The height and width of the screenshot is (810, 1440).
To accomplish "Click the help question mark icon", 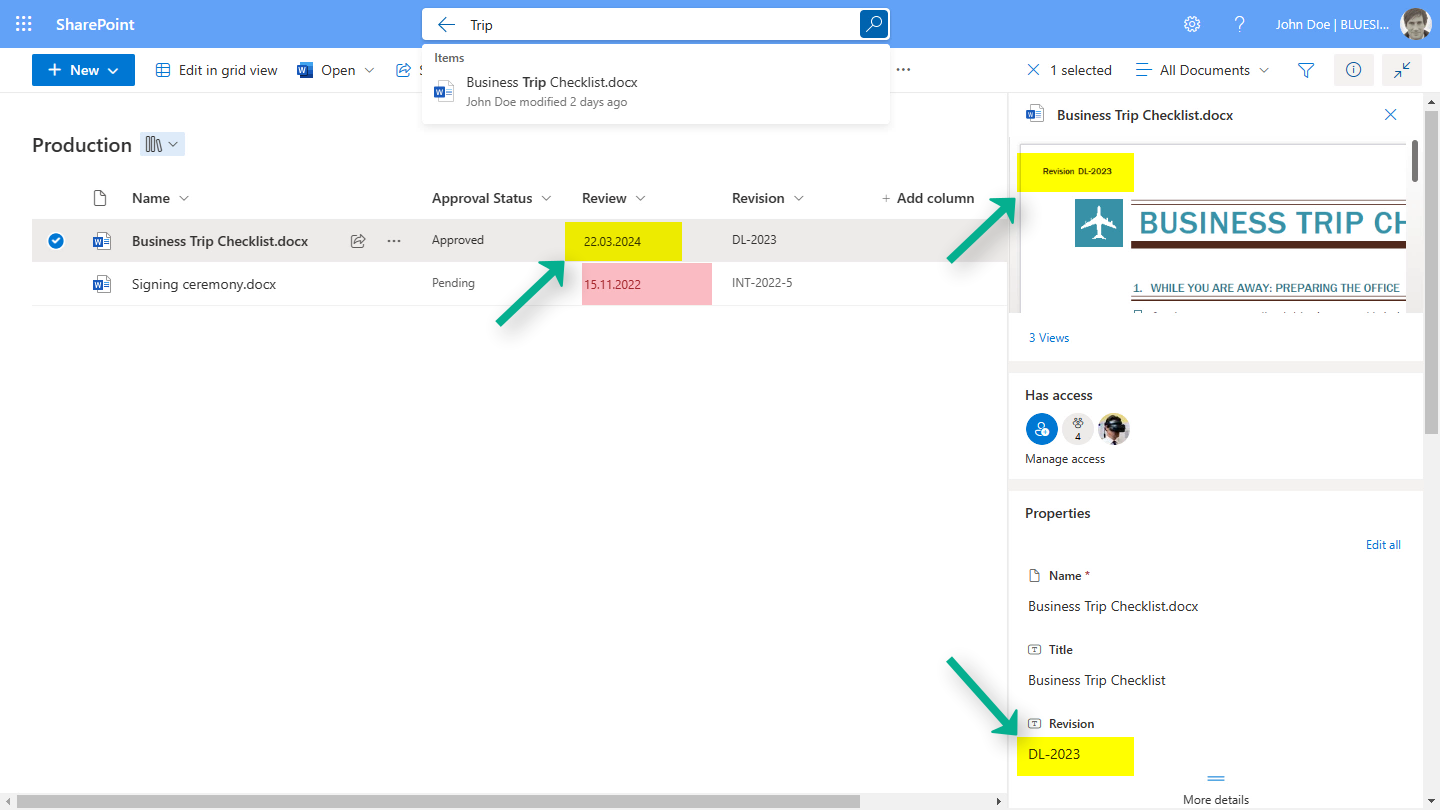I will click(x=1239, y=23).
